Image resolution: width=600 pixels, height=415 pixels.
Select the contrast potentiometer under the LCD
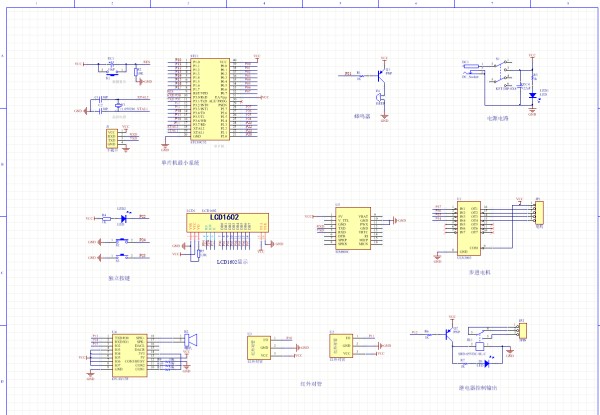click(x=198, y=254)
